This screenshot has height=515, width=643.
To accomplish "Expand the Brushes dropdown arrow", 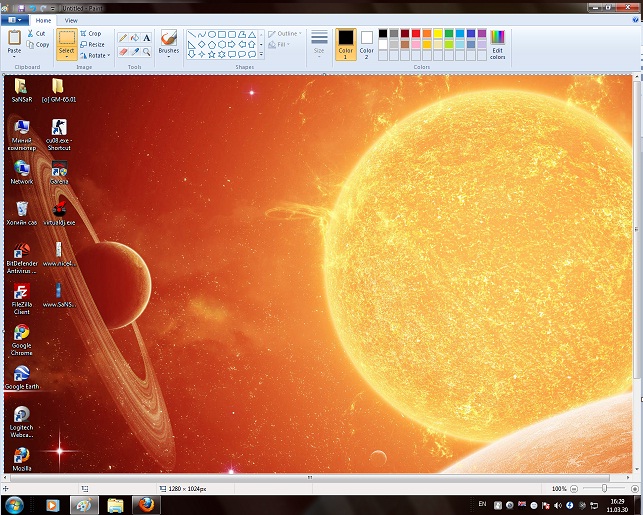I will point(169,57).
